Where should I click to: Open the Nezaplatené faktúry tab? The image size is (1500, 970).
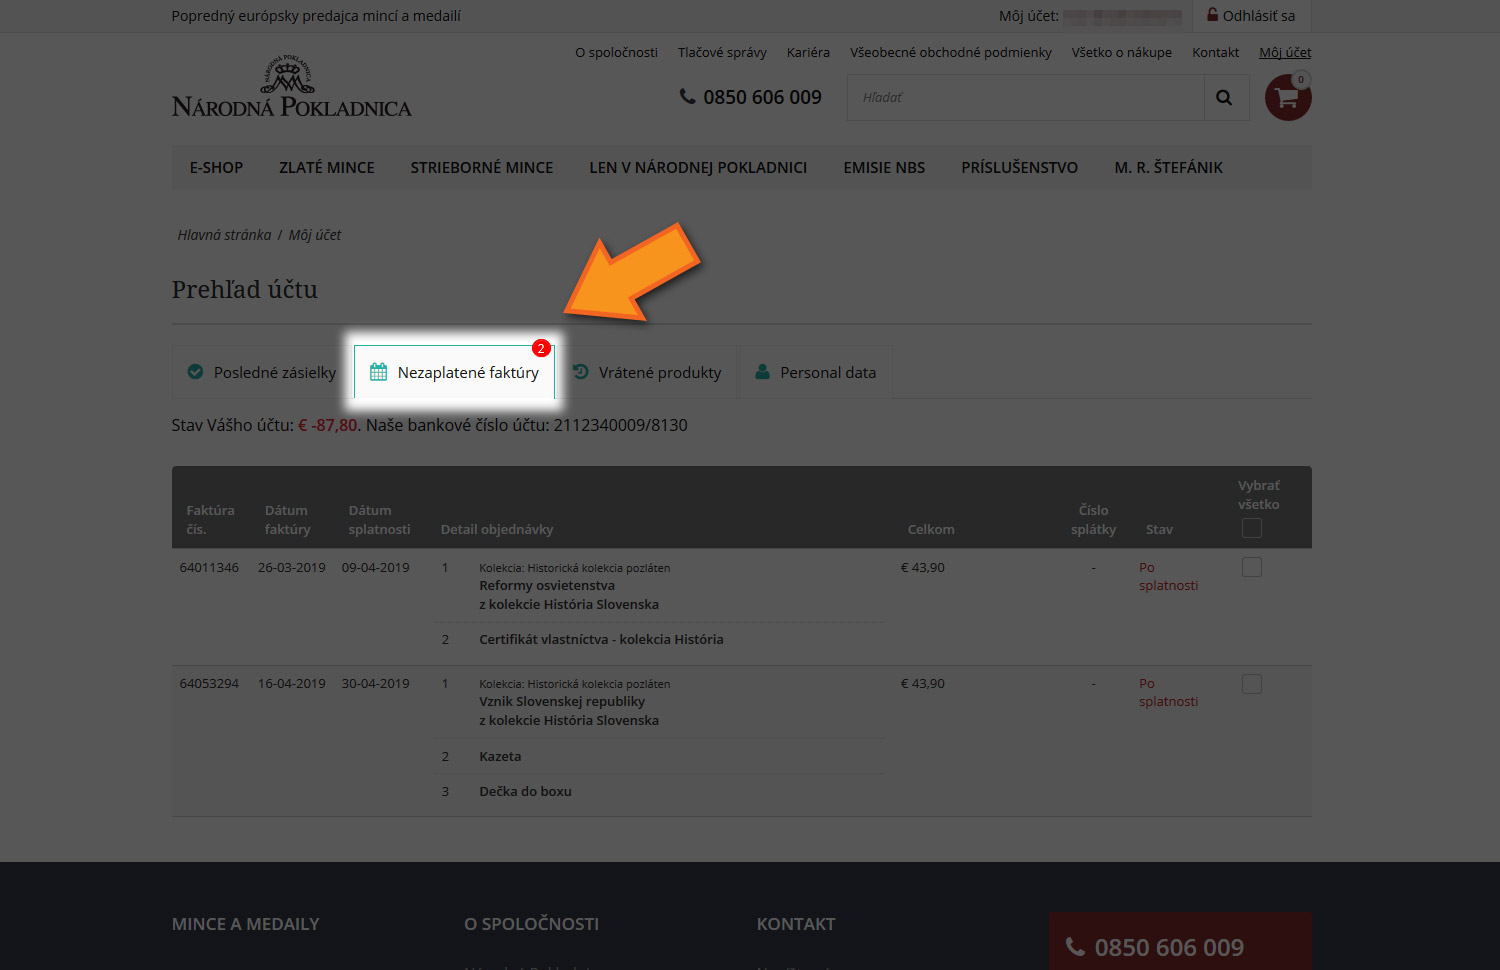[x=454, y=372]
